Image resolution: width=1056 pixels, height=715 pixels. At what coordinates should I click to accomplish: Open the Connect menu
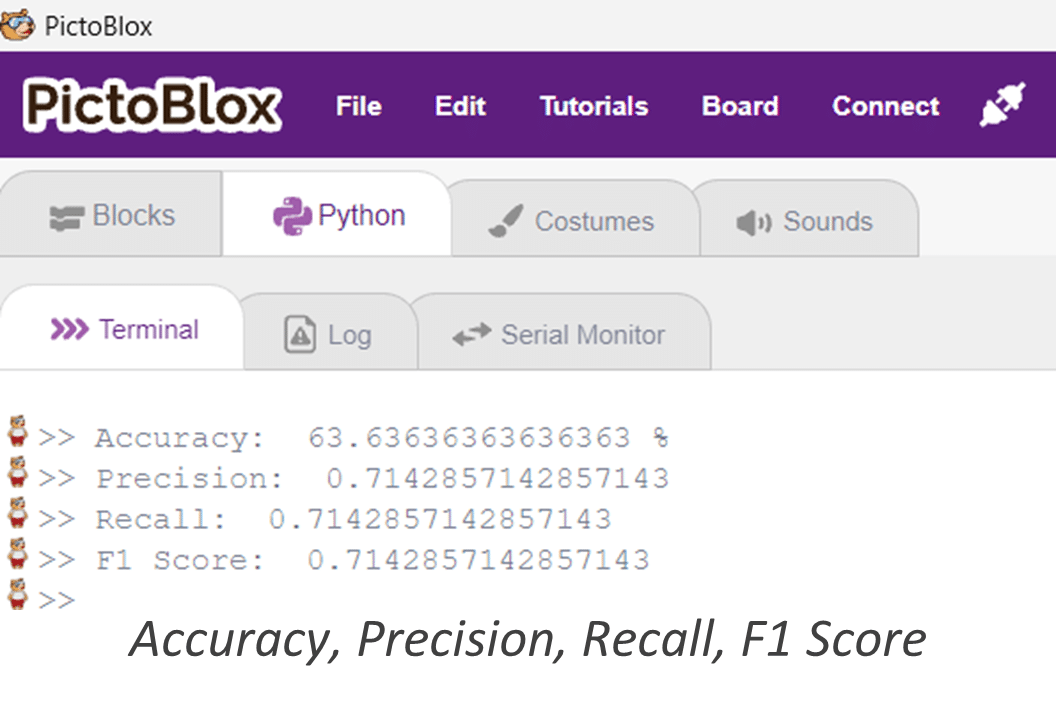[886, 106]
